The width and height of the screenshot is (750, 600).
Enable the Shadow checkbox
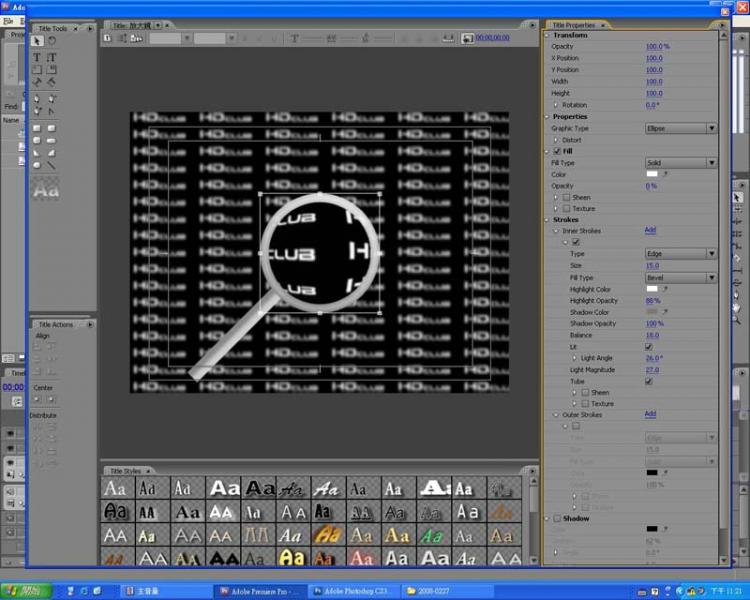tap(558, 519)
